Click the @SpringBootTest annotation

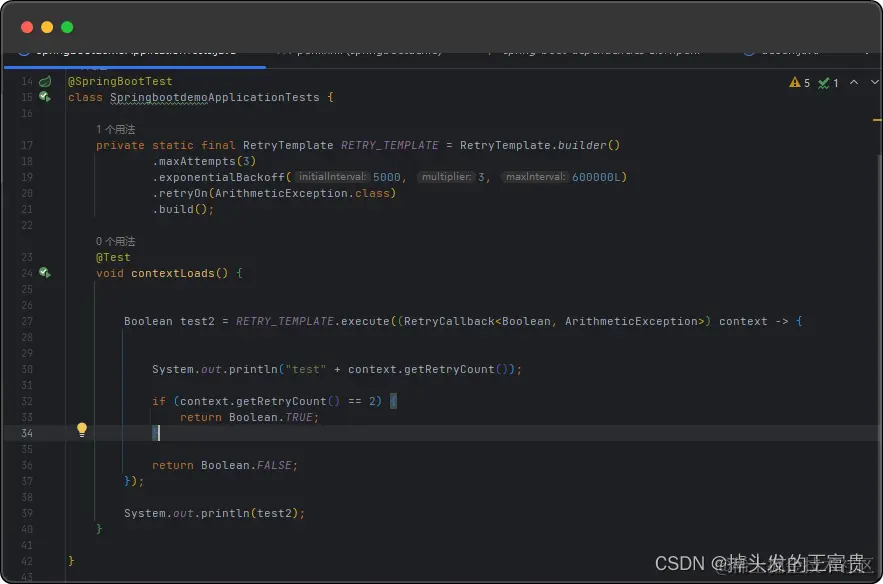(120, 81)
